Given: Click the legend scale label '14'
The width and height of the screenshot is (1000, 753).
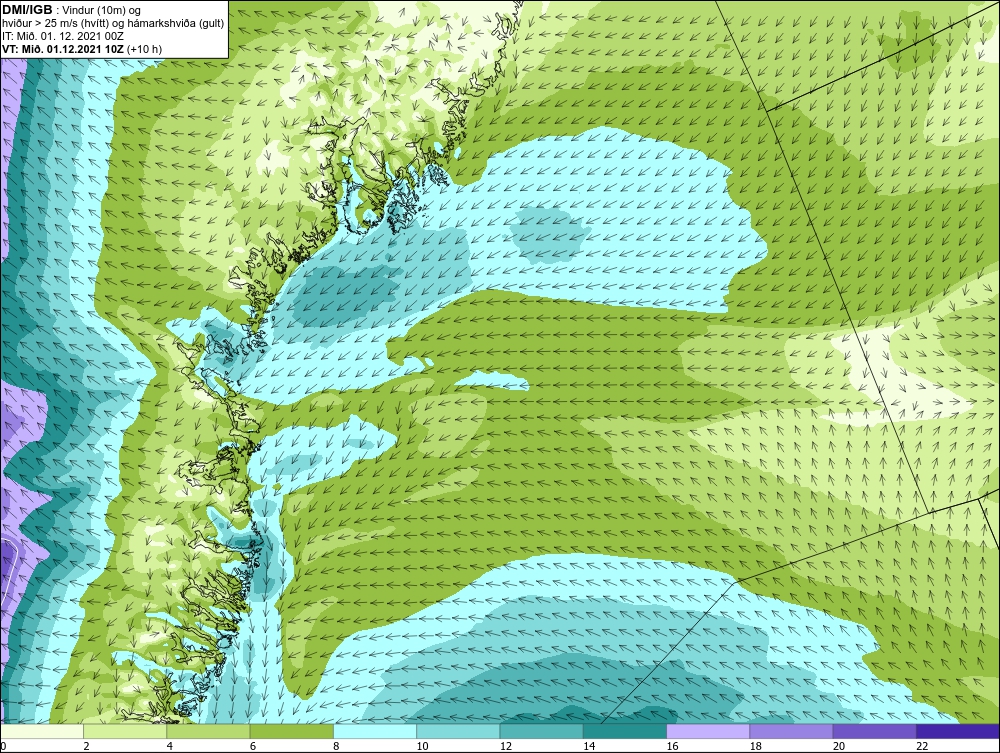Looking at the screenshot, I should coord(589,747).
